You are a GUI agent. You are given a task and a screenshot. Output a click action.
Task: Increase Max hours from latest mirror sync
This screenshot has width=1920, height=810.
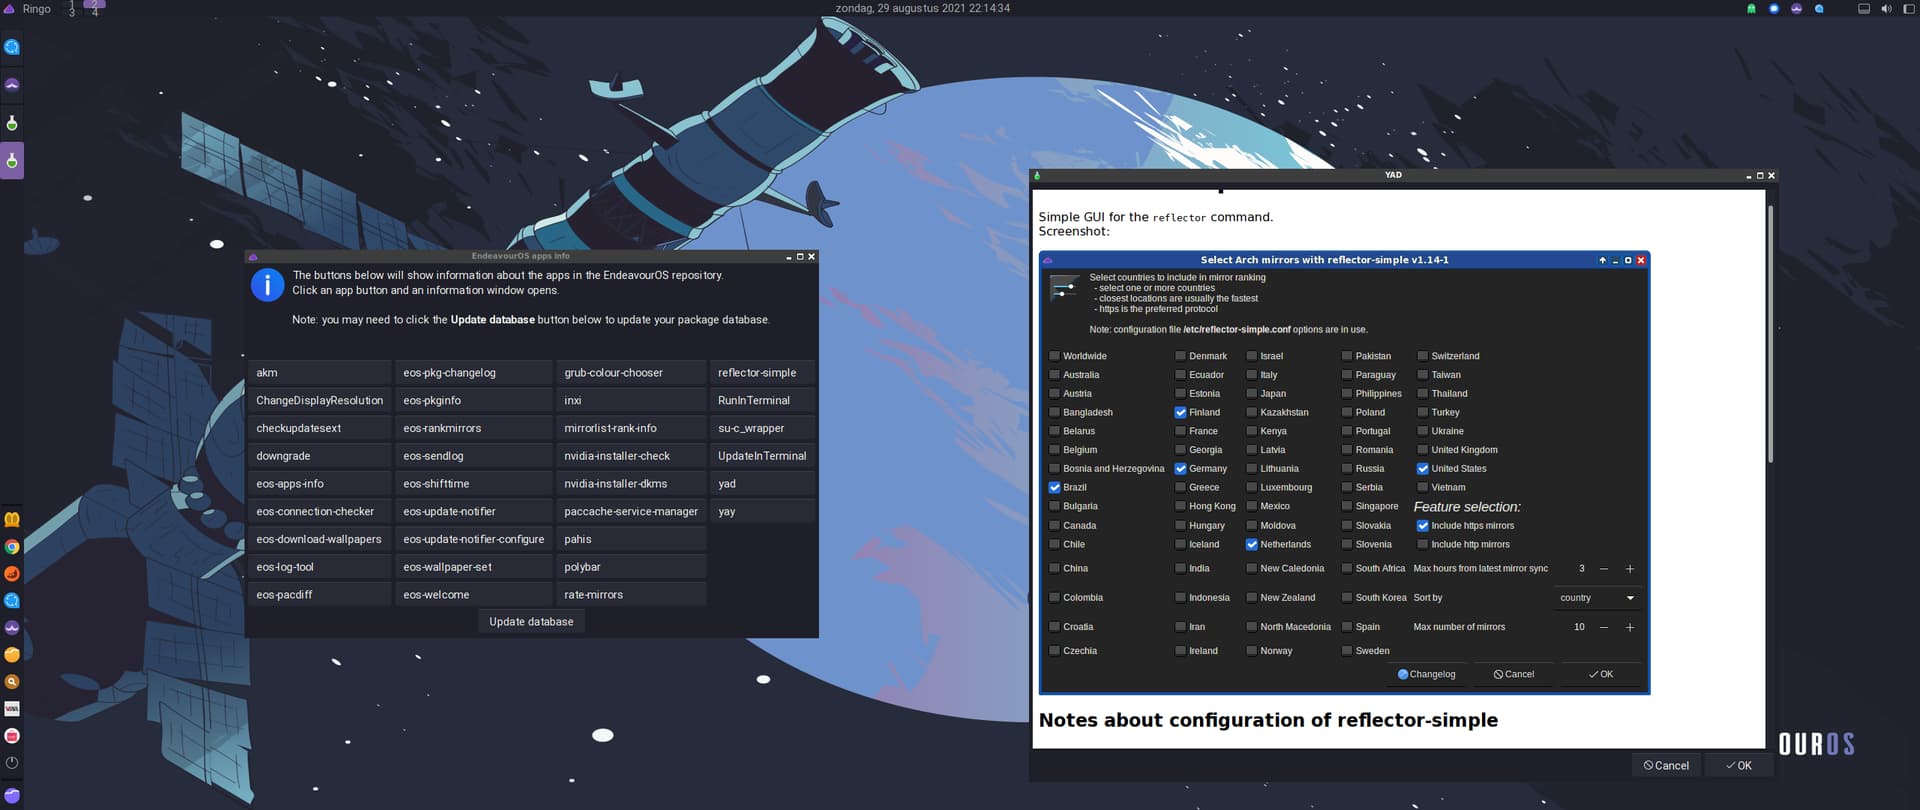[x=1630, y=569]
